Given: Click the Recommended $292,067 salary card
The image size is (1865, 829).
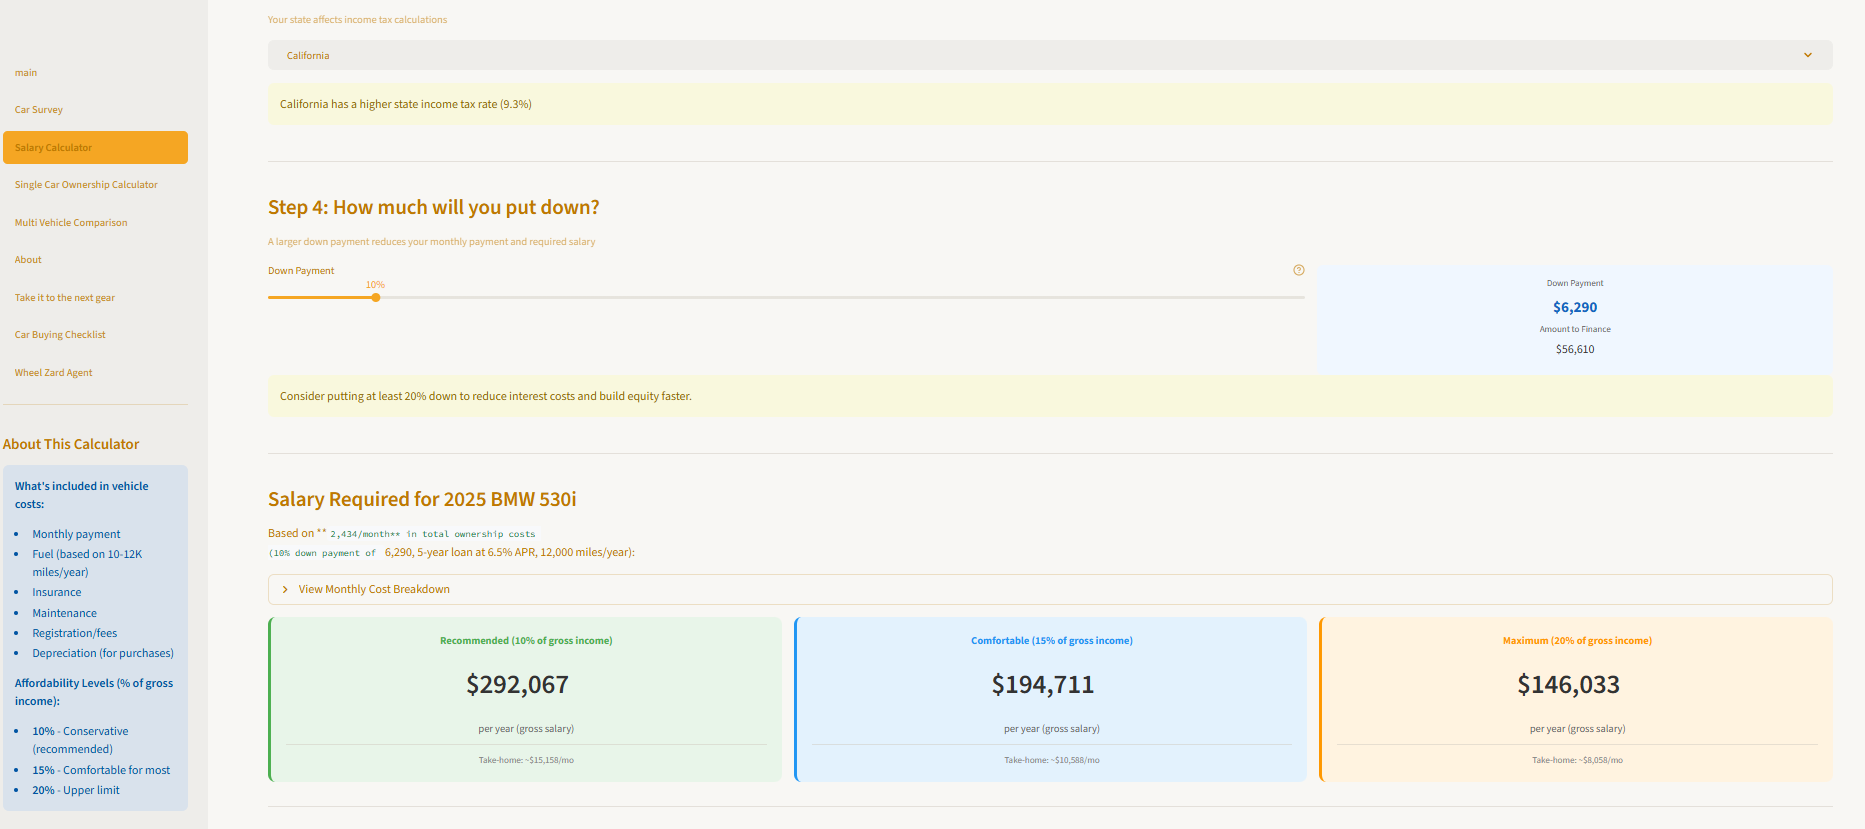Looking at the screenshot, I should [525, 699].
